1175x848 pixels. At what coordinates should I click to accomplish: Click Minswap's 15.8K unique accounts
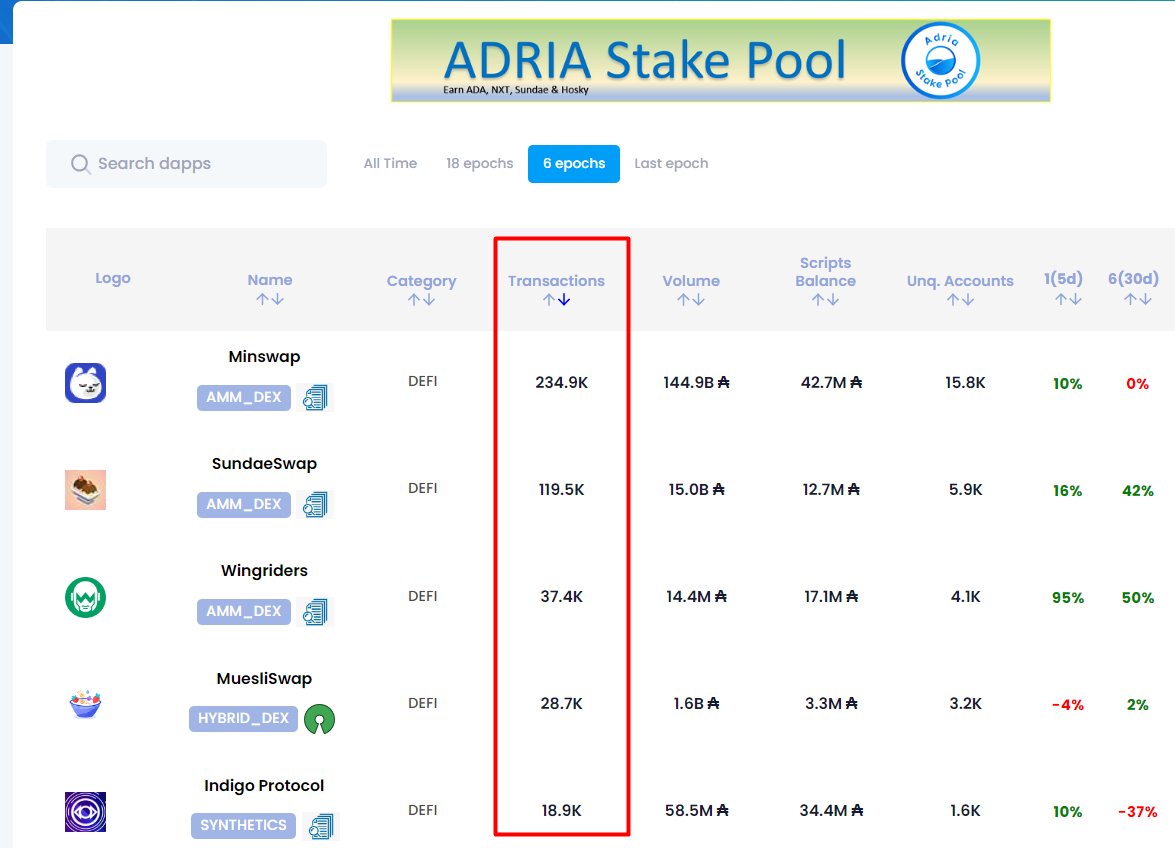coord(965,383)
